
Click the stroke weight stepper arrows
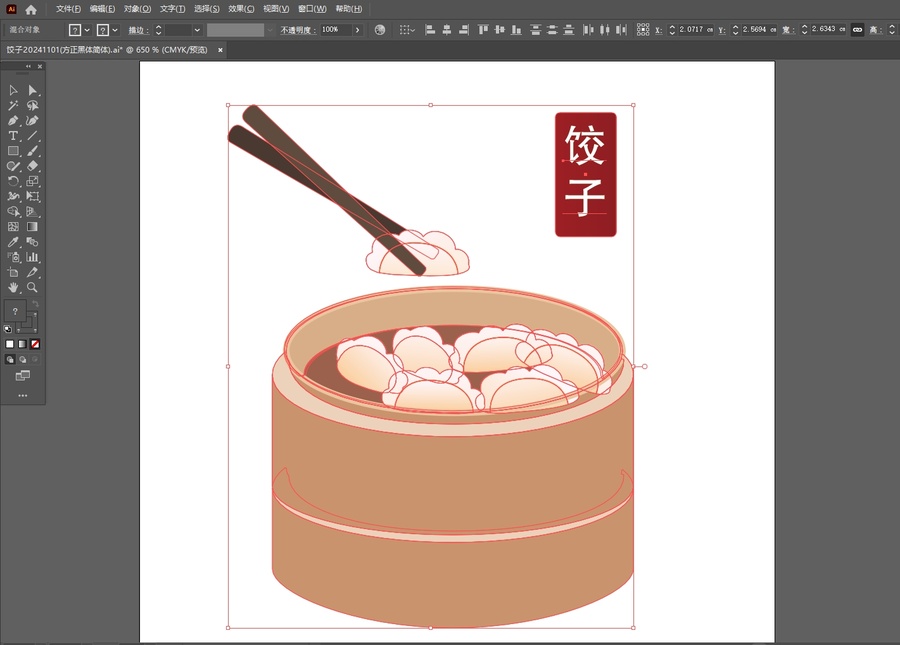point(158,30)
